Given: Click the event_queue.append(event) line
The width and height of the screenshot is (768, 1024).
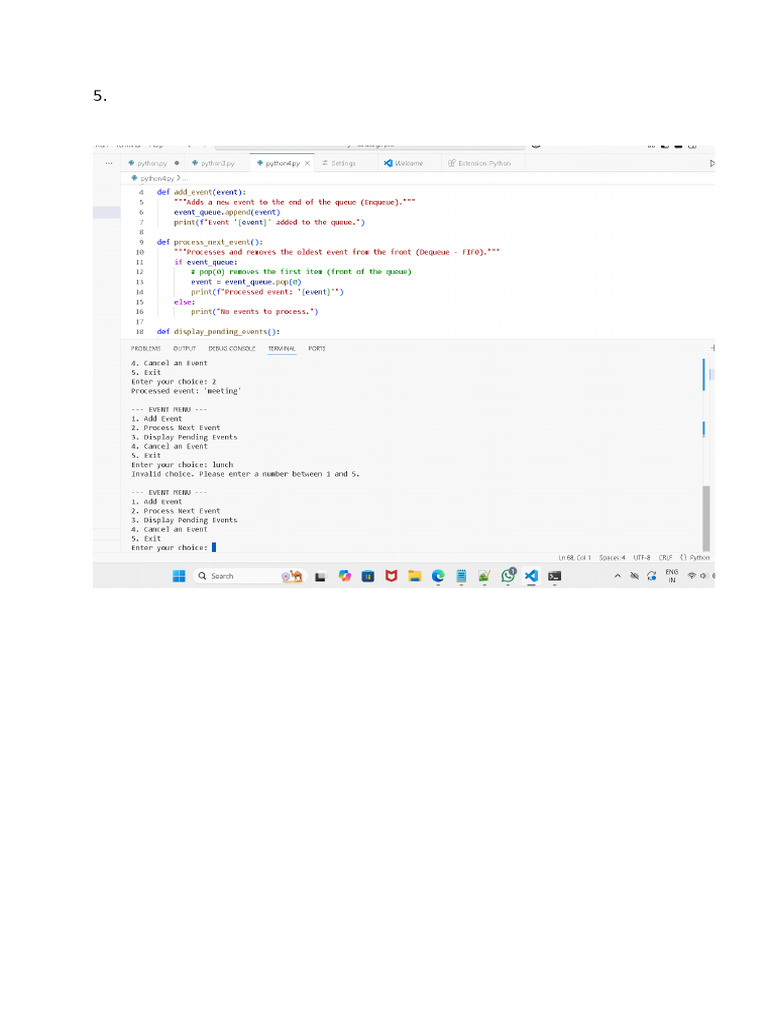Looking at the screenshot, I should pos(227,212).
